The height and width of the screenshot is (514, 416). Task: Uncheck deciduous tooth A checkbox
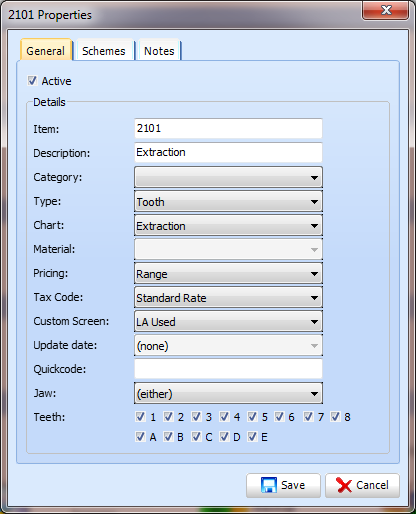click(140, 436)
